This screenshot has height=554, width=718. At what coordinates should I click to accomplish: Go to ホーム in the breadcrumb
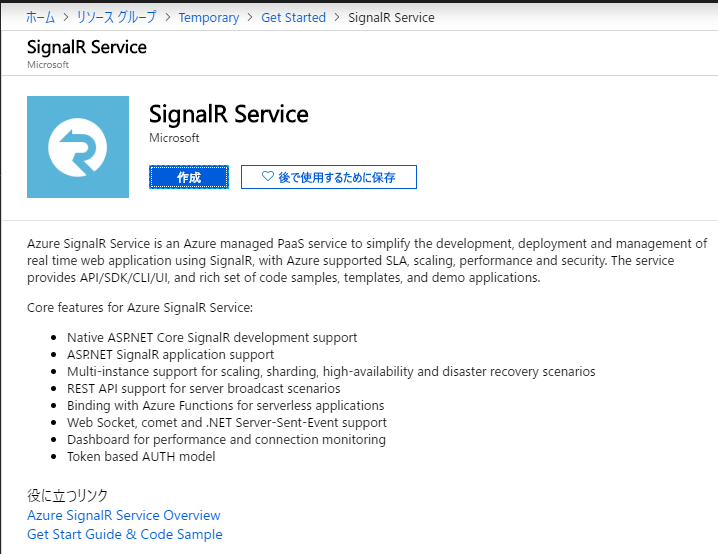(x=40, y=17)
